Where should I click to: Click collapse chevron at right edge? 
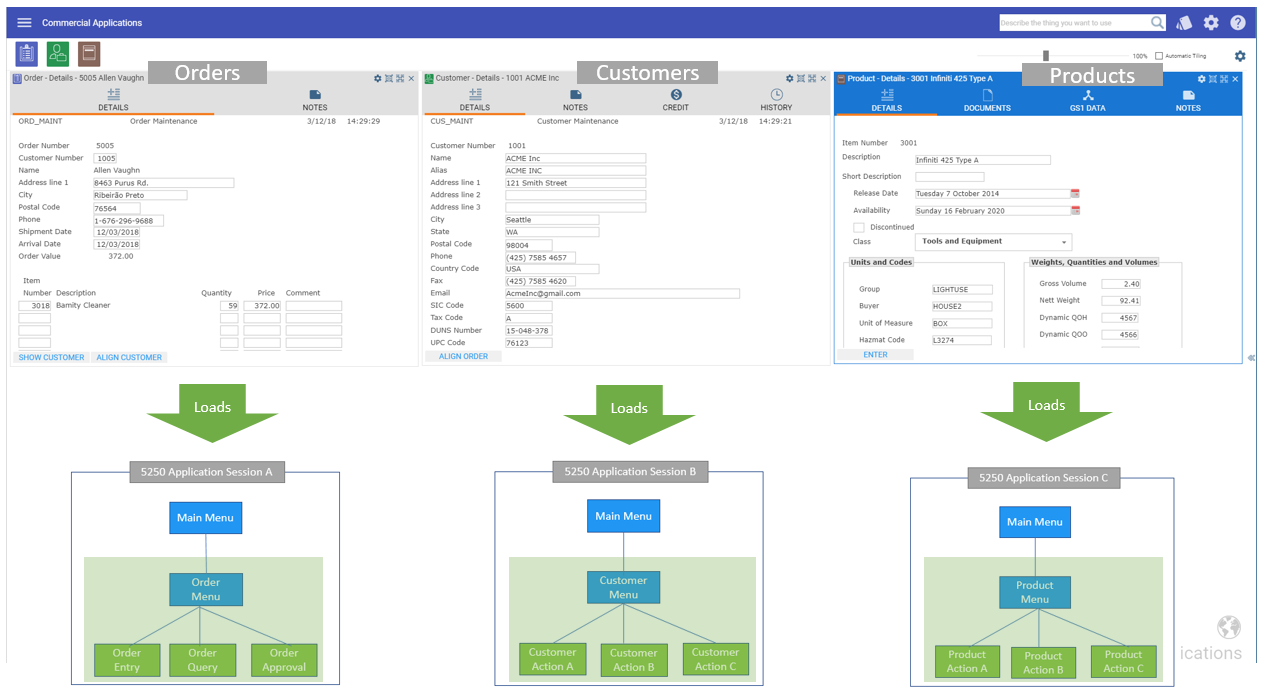[1252, 357]
